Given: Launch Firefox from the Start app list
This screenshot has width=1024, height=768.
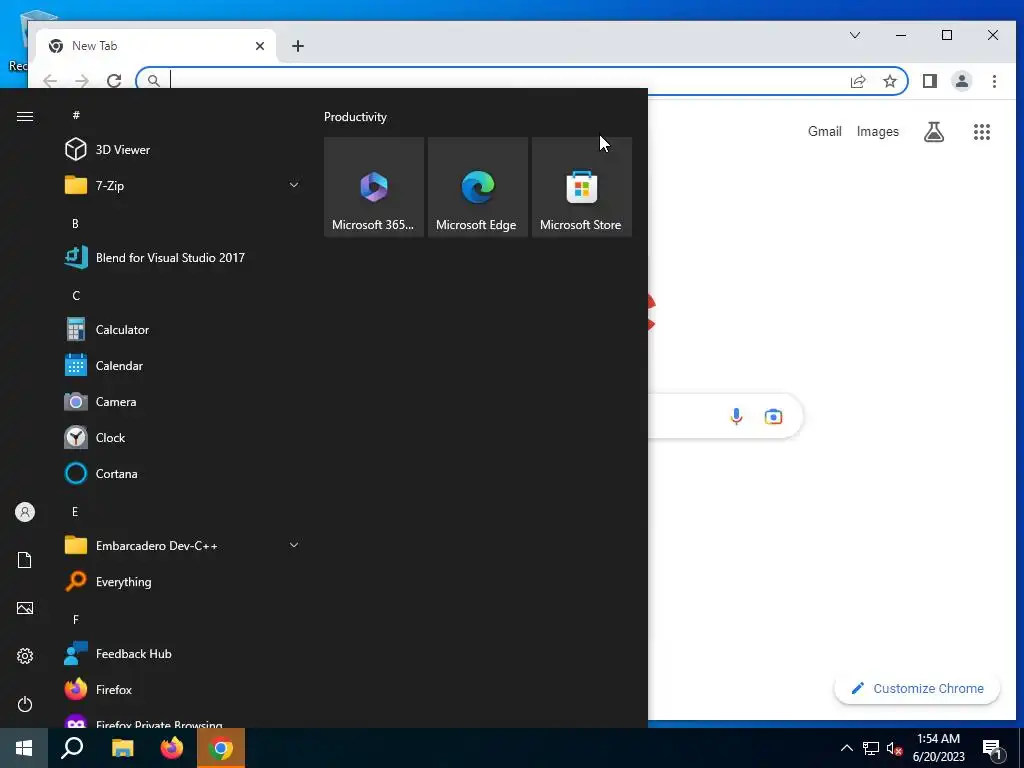Looking at the screenshot, I should click(183, 690).
